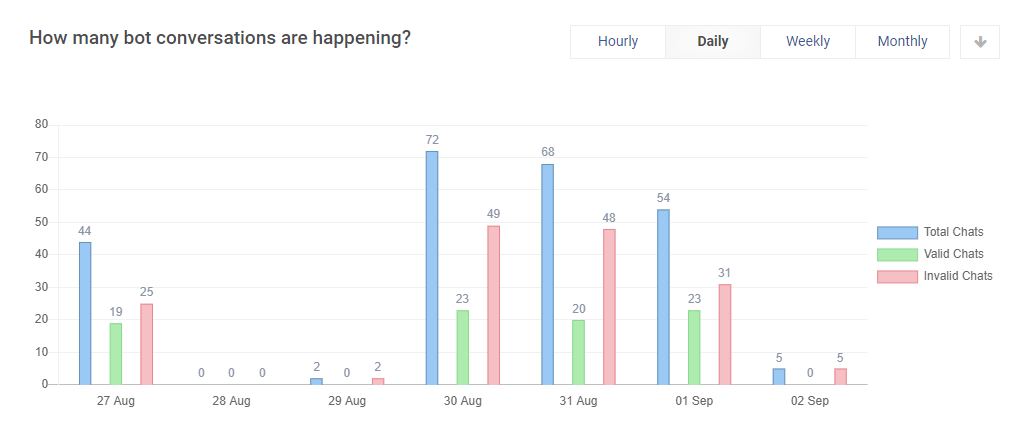Hide the Total Chats series label

(953, 232)
